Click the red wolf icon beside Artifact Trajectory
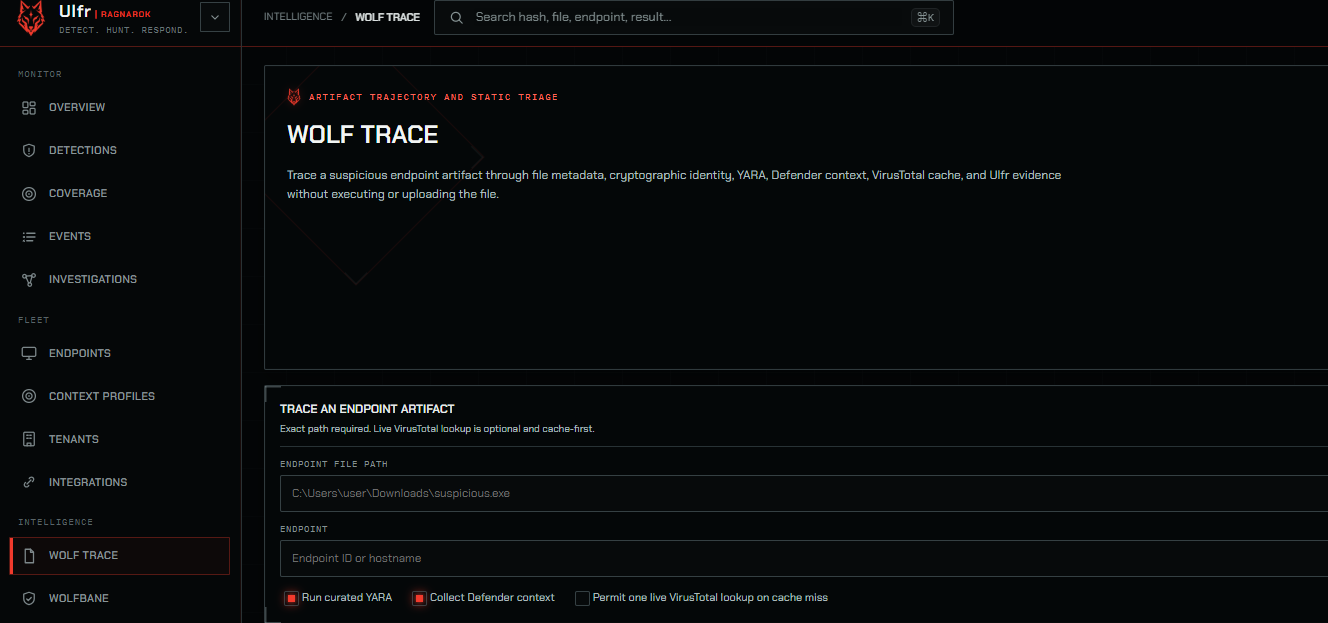The image size is (1328, 623). point(294,97)
